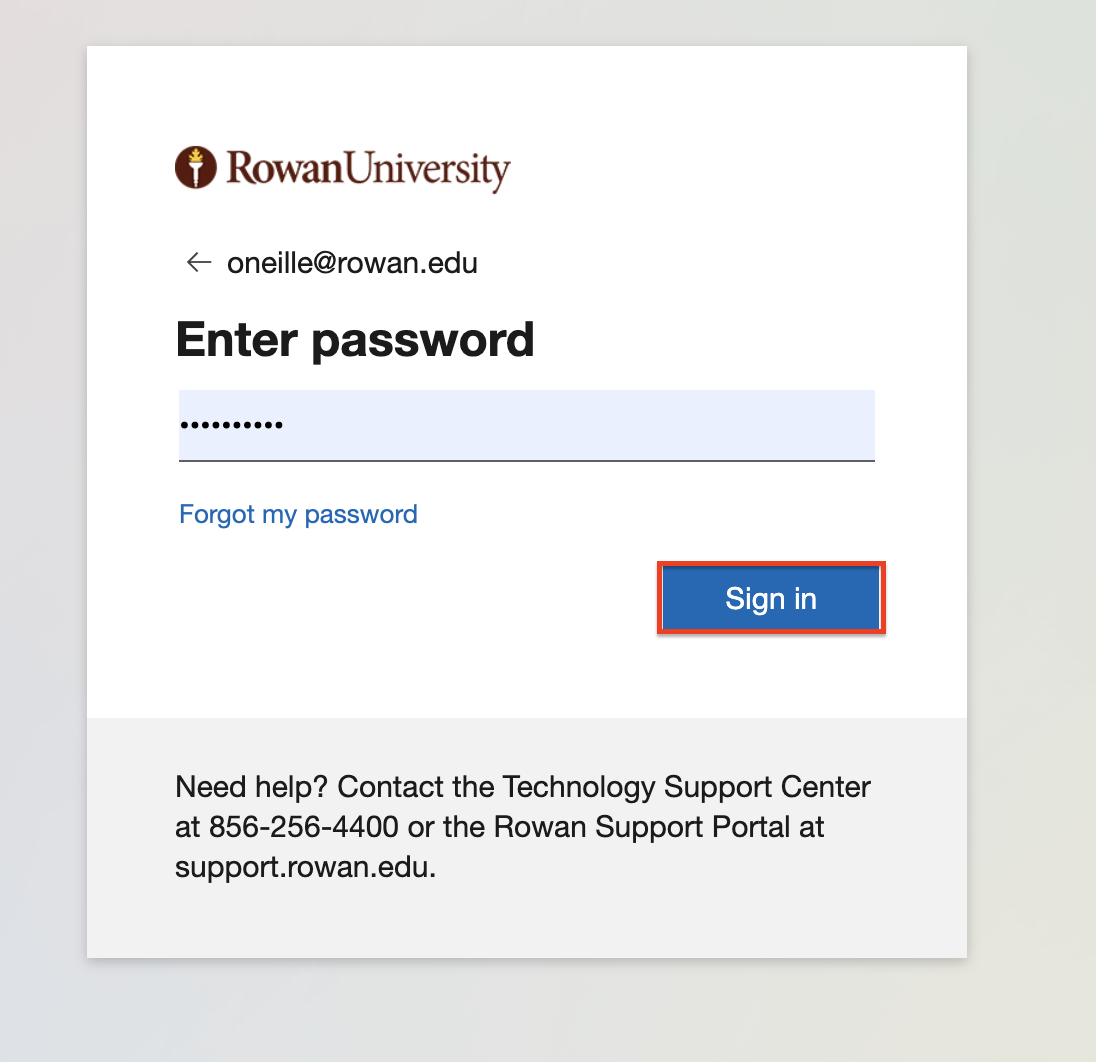Click the 856-256-4400 phone number

pos(304,826)
